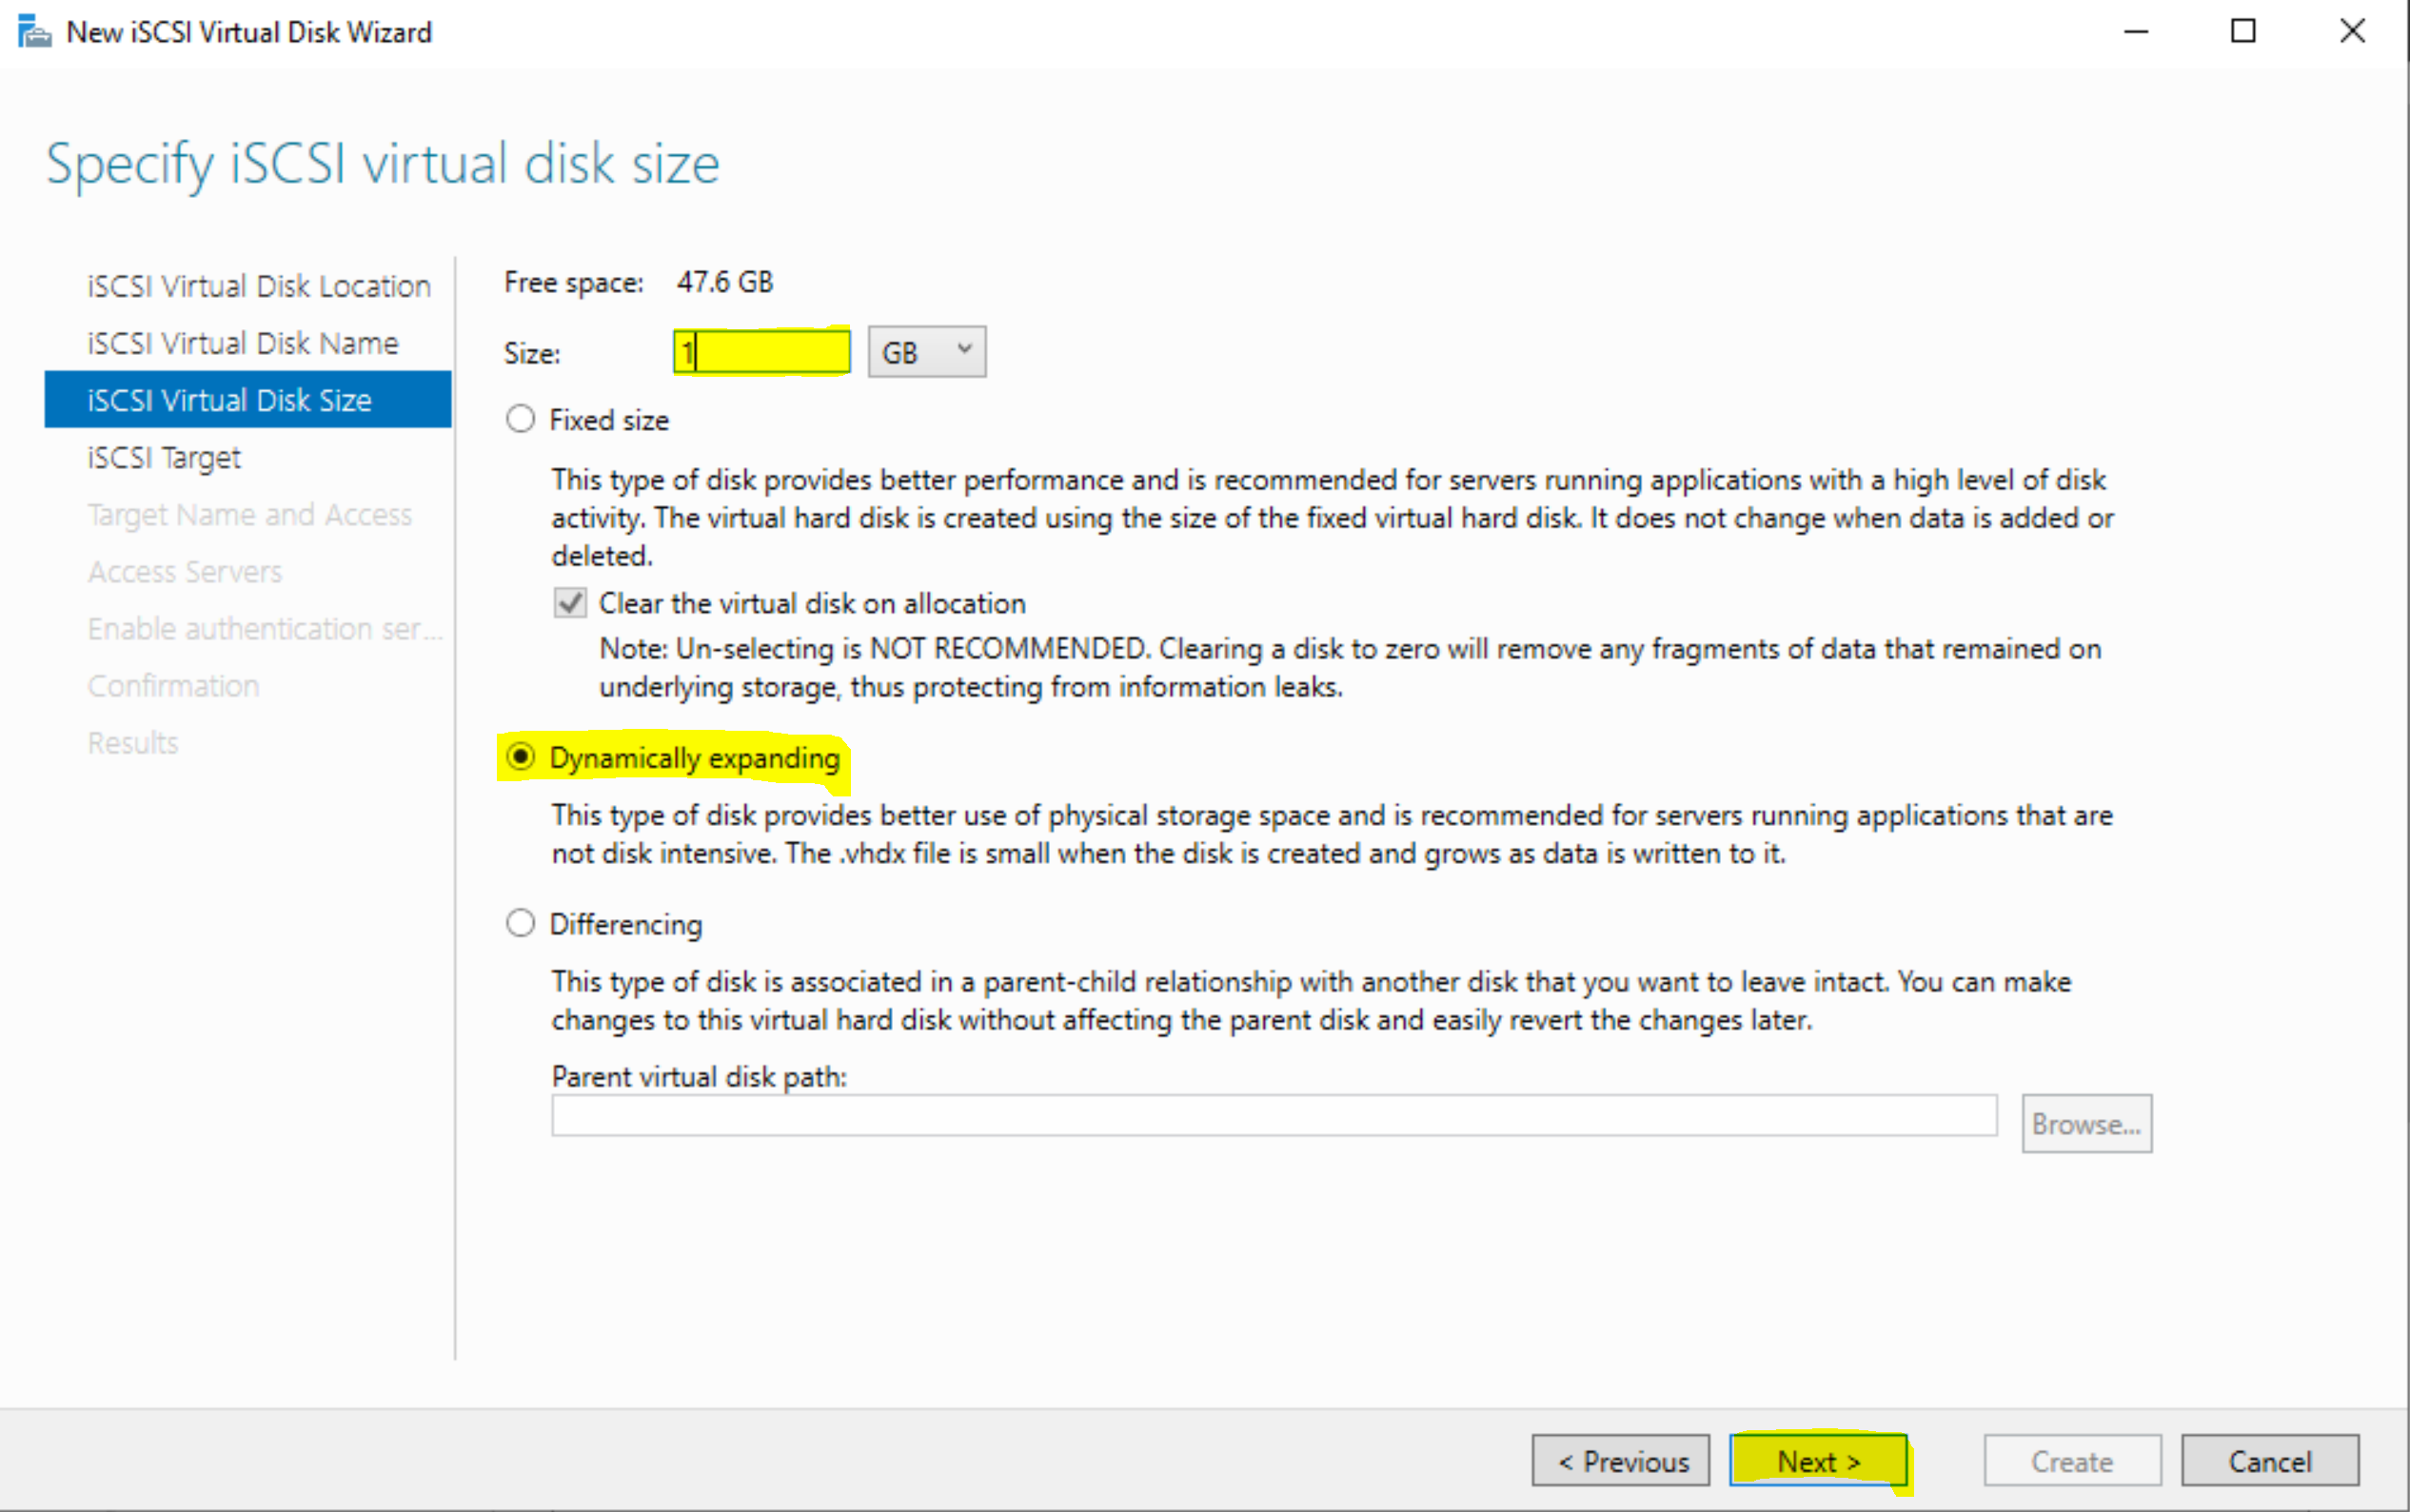Select the Access Servers step

point(185,571)
